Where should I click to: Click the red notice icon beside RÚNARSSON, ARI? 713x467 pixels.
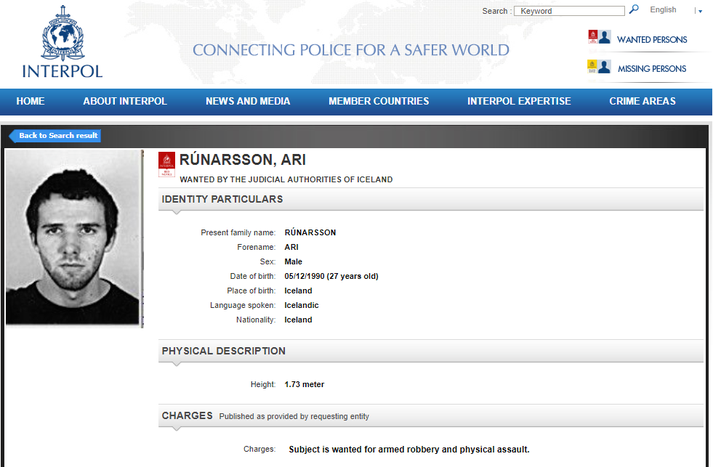(x=166, y=164)
